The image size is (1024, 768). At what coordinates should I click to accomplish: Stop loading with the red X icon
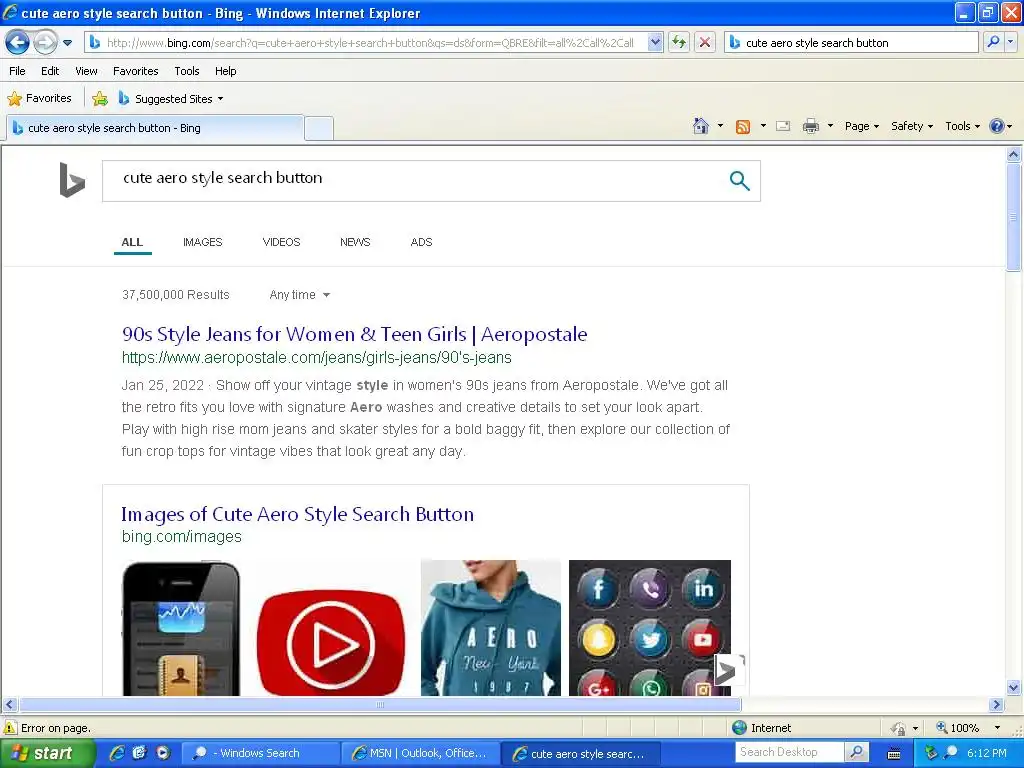click(705, 43)
